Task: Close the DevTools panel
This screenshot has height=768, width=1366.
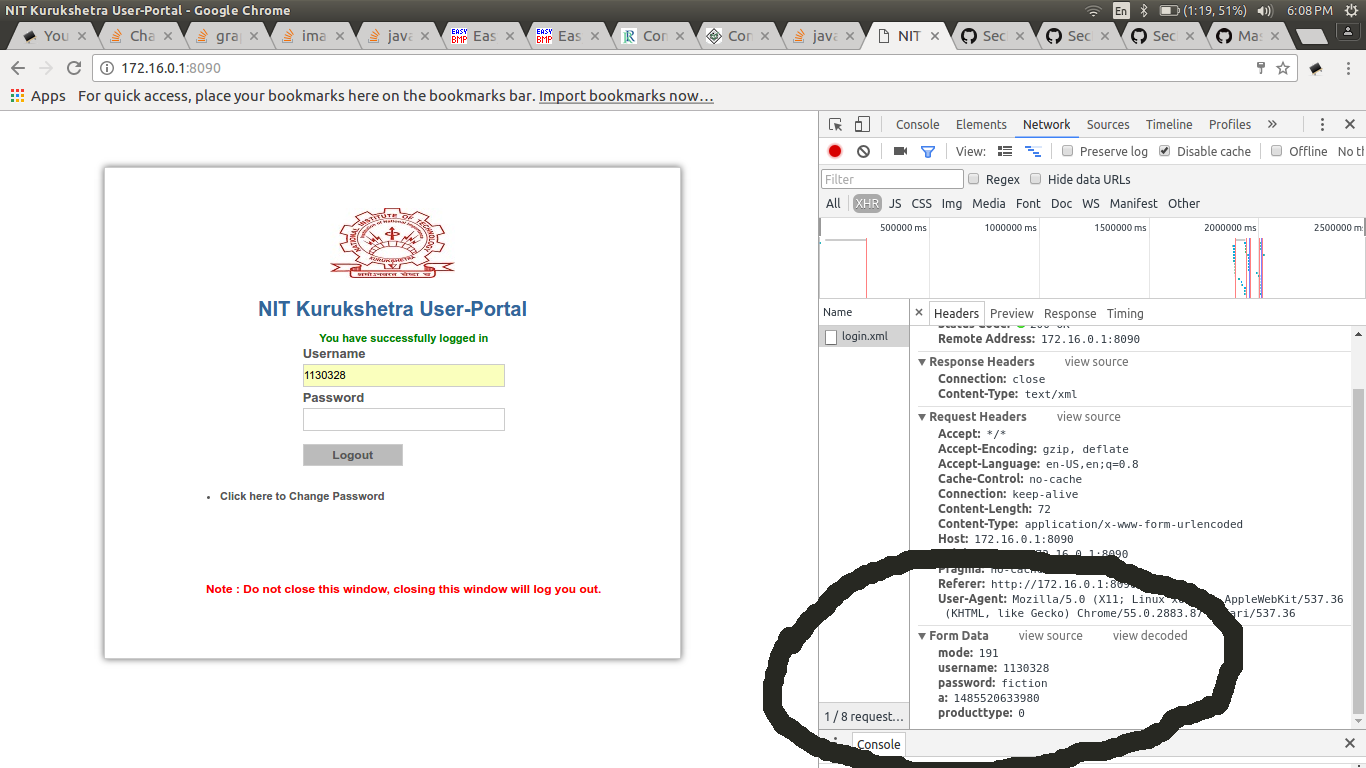Action: [x=1350, y=125]
